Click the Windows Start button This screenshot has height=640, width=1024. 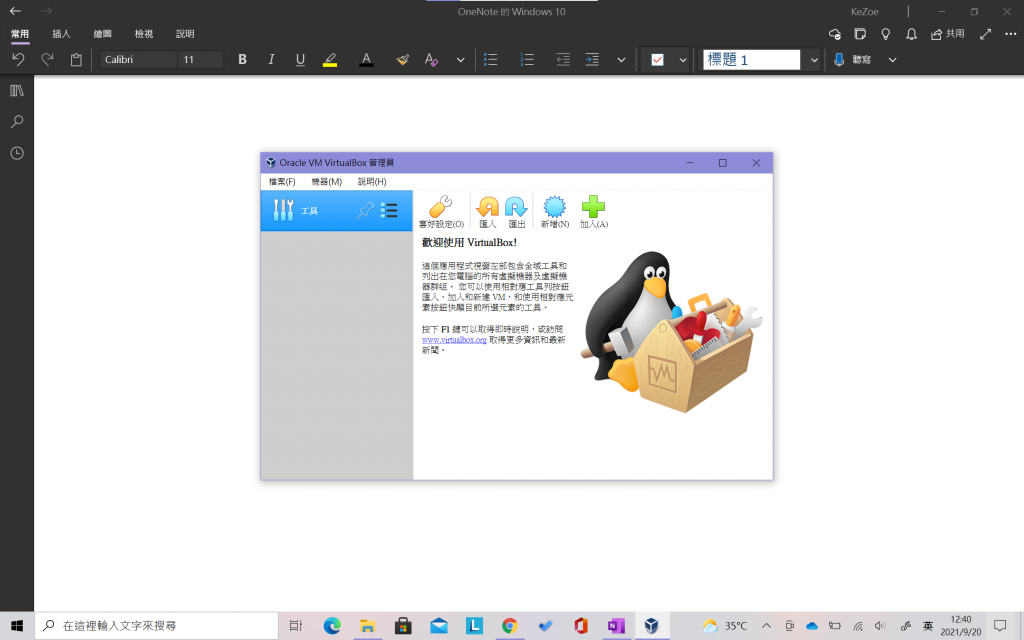coord(17,626)
